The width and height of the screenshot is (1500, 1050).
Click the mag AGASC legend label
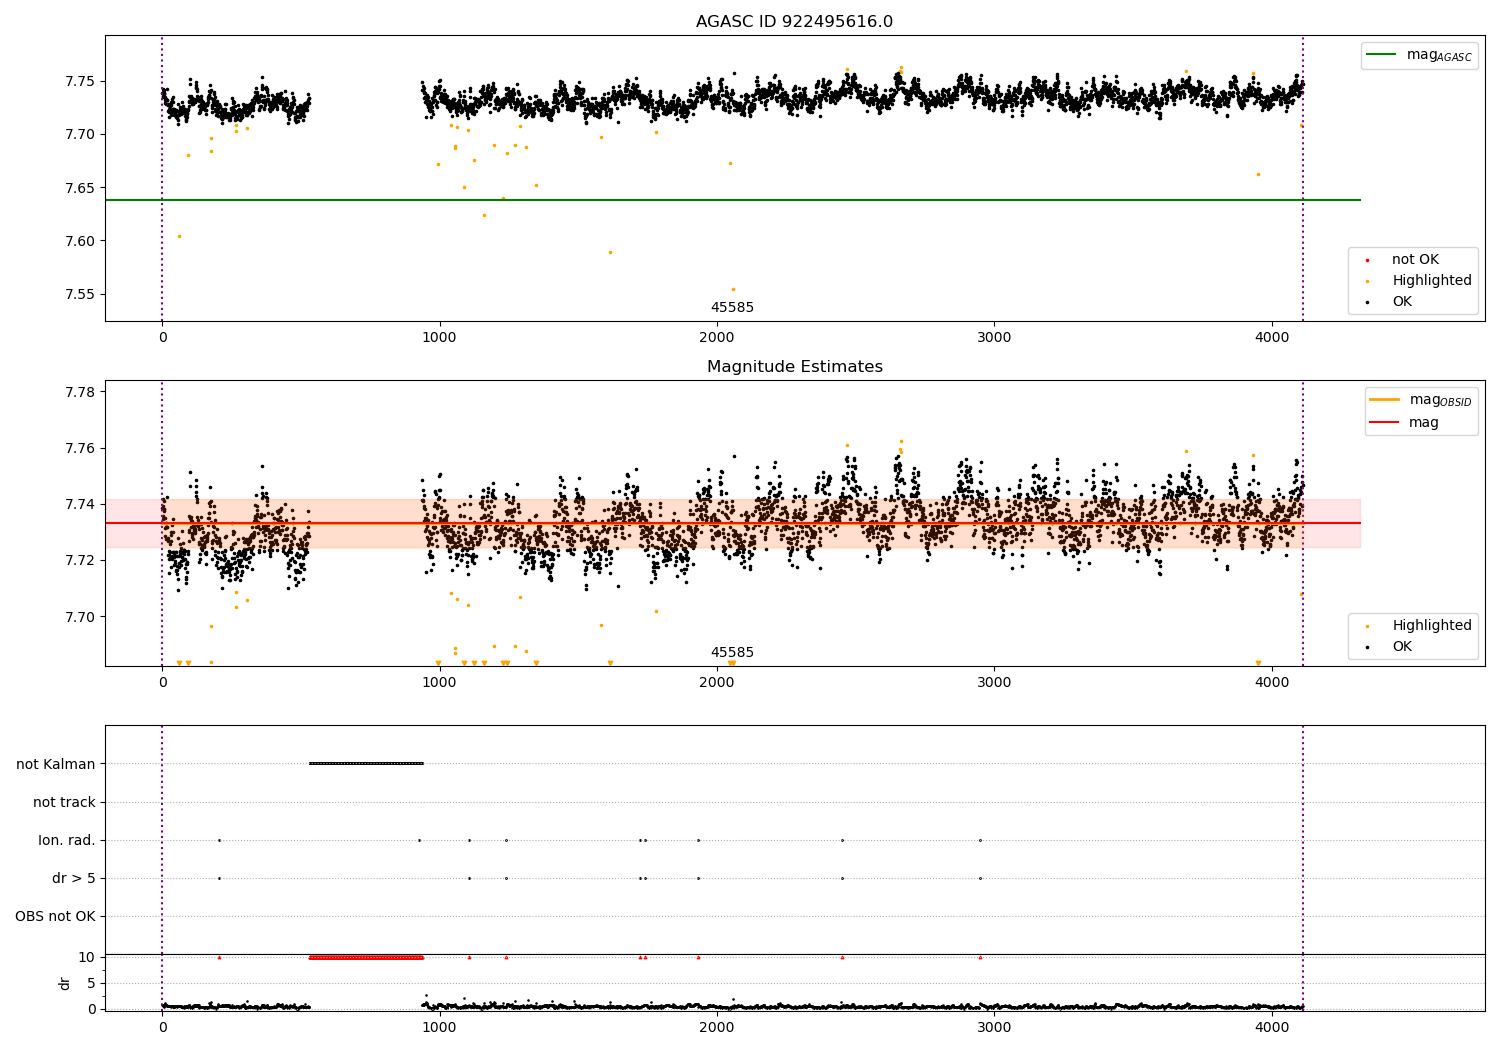[x=1439, y=55]
